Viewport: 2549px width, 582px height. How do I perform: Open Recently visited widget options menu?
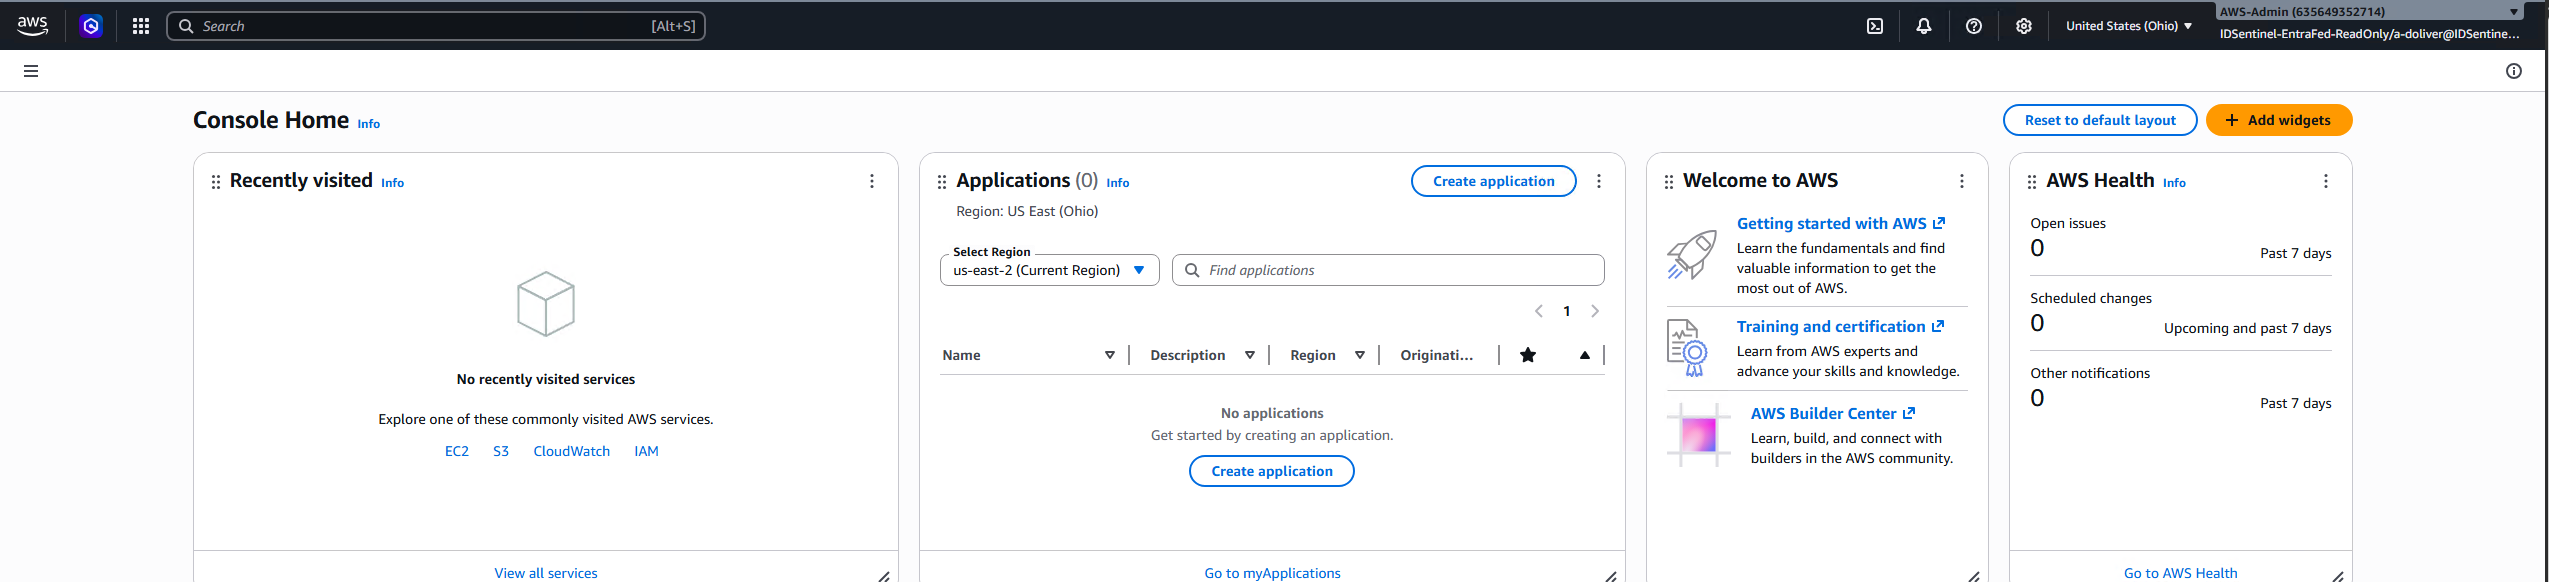[872, 181]
